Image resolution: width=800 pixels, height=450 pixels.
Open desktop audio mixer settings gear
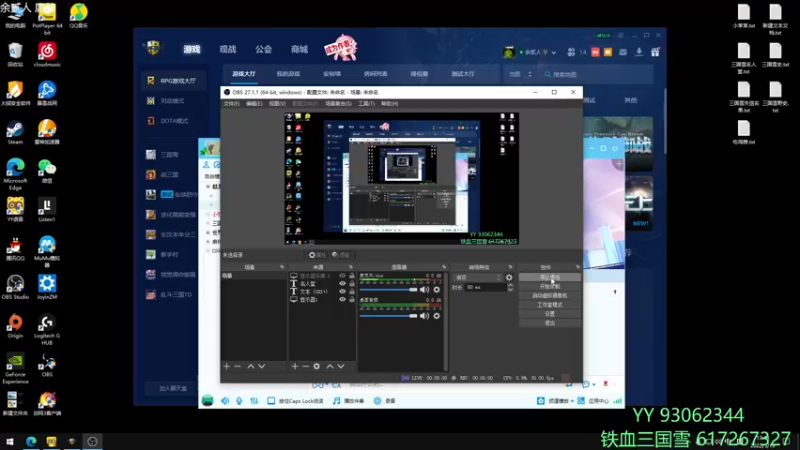(437, 316)
